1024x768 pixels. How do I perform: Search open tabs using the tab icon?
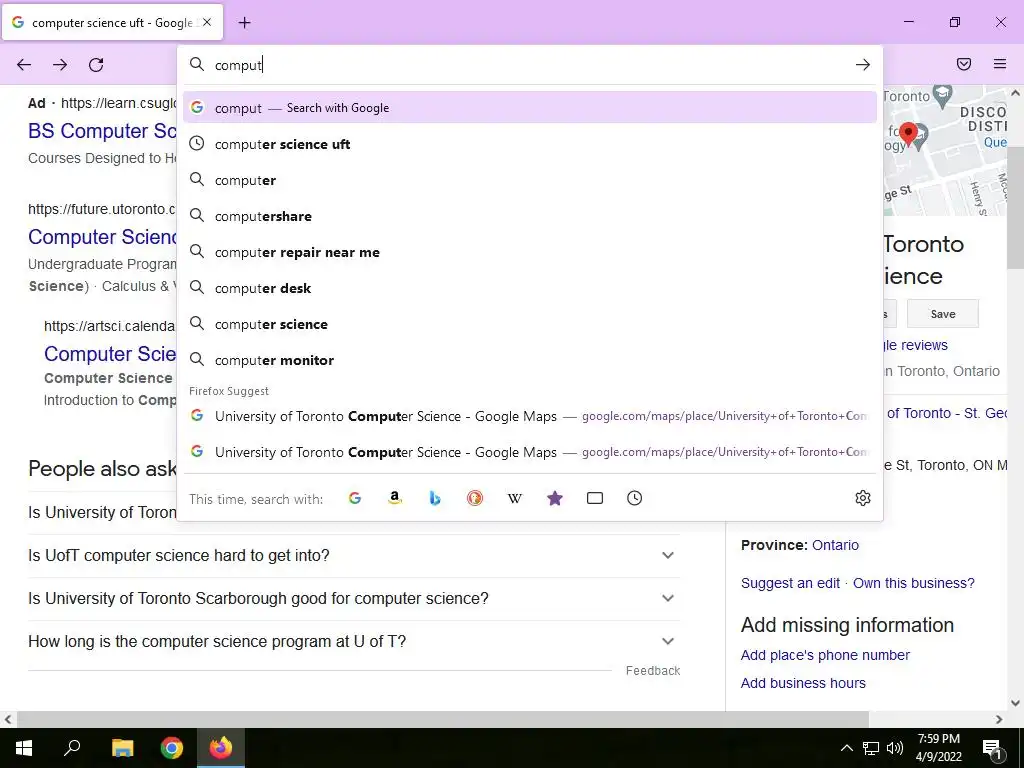[594, 498]
